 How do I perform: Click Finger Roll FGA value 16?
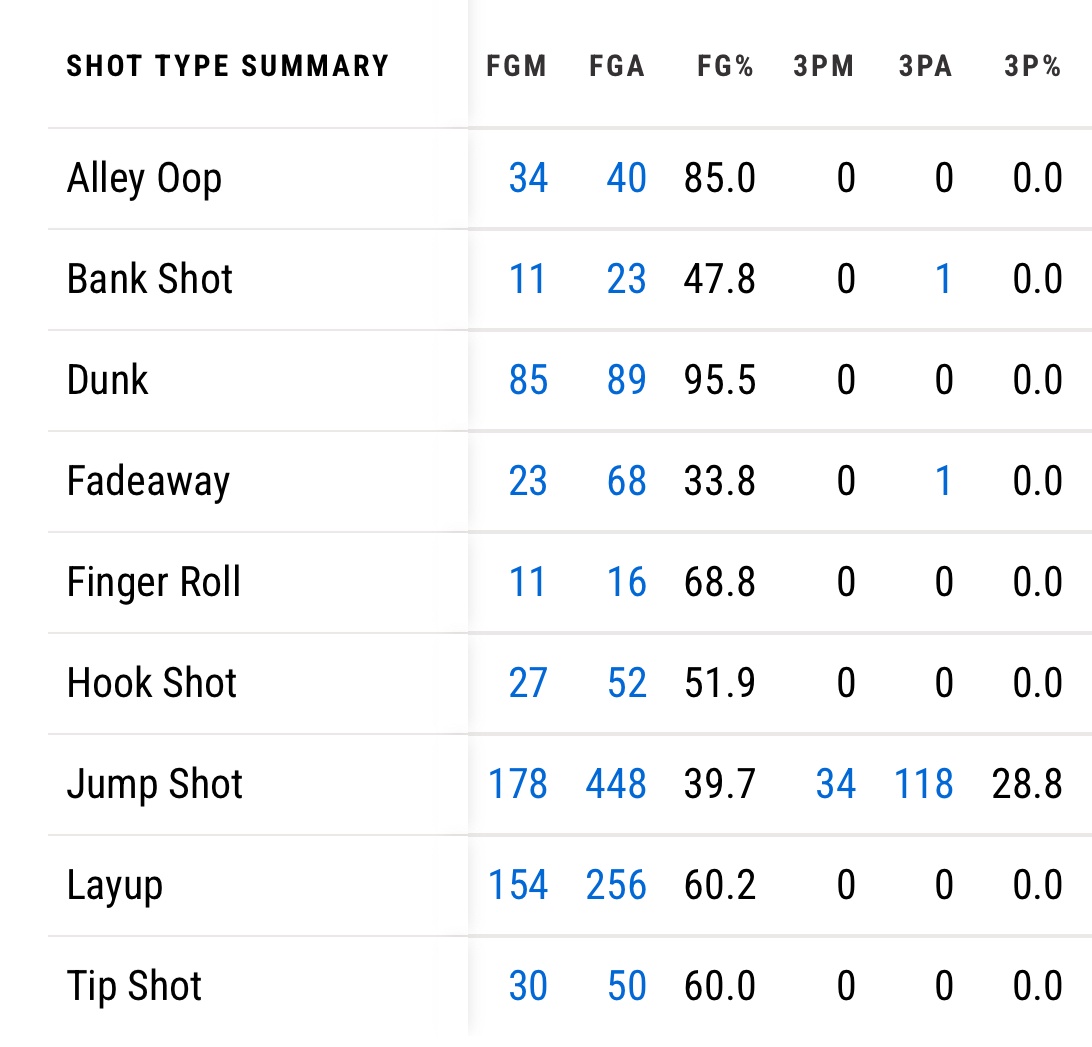pyautogui.click(x=626, y=583)
